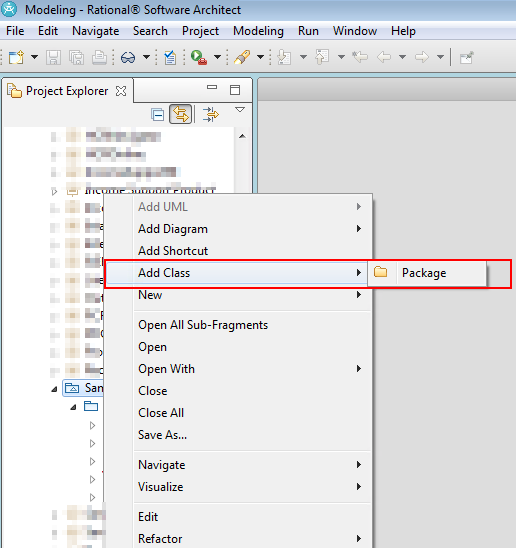
Task: Choose Close All in the context menu
Action: point(238,413)
